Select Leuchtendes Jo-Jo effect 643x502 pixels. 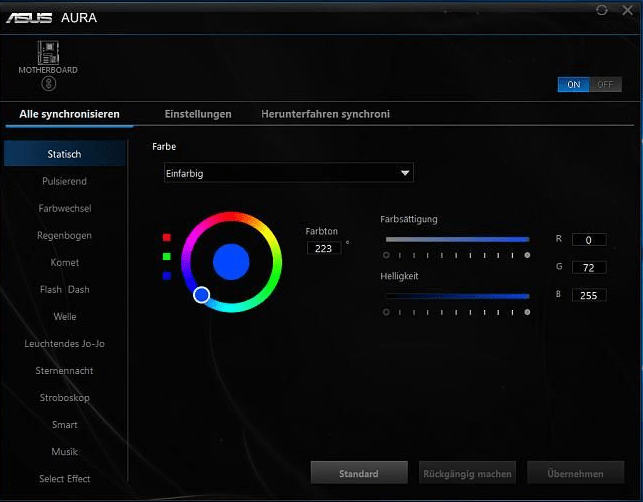[64, 344]
